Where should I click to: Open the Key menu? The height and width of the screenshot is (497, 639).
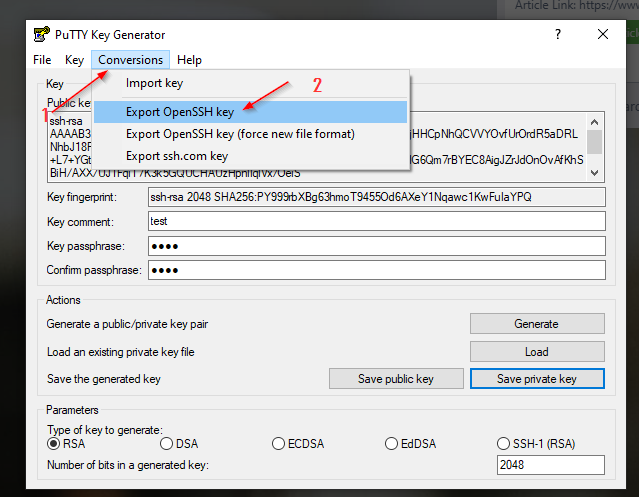pos(74,60)
